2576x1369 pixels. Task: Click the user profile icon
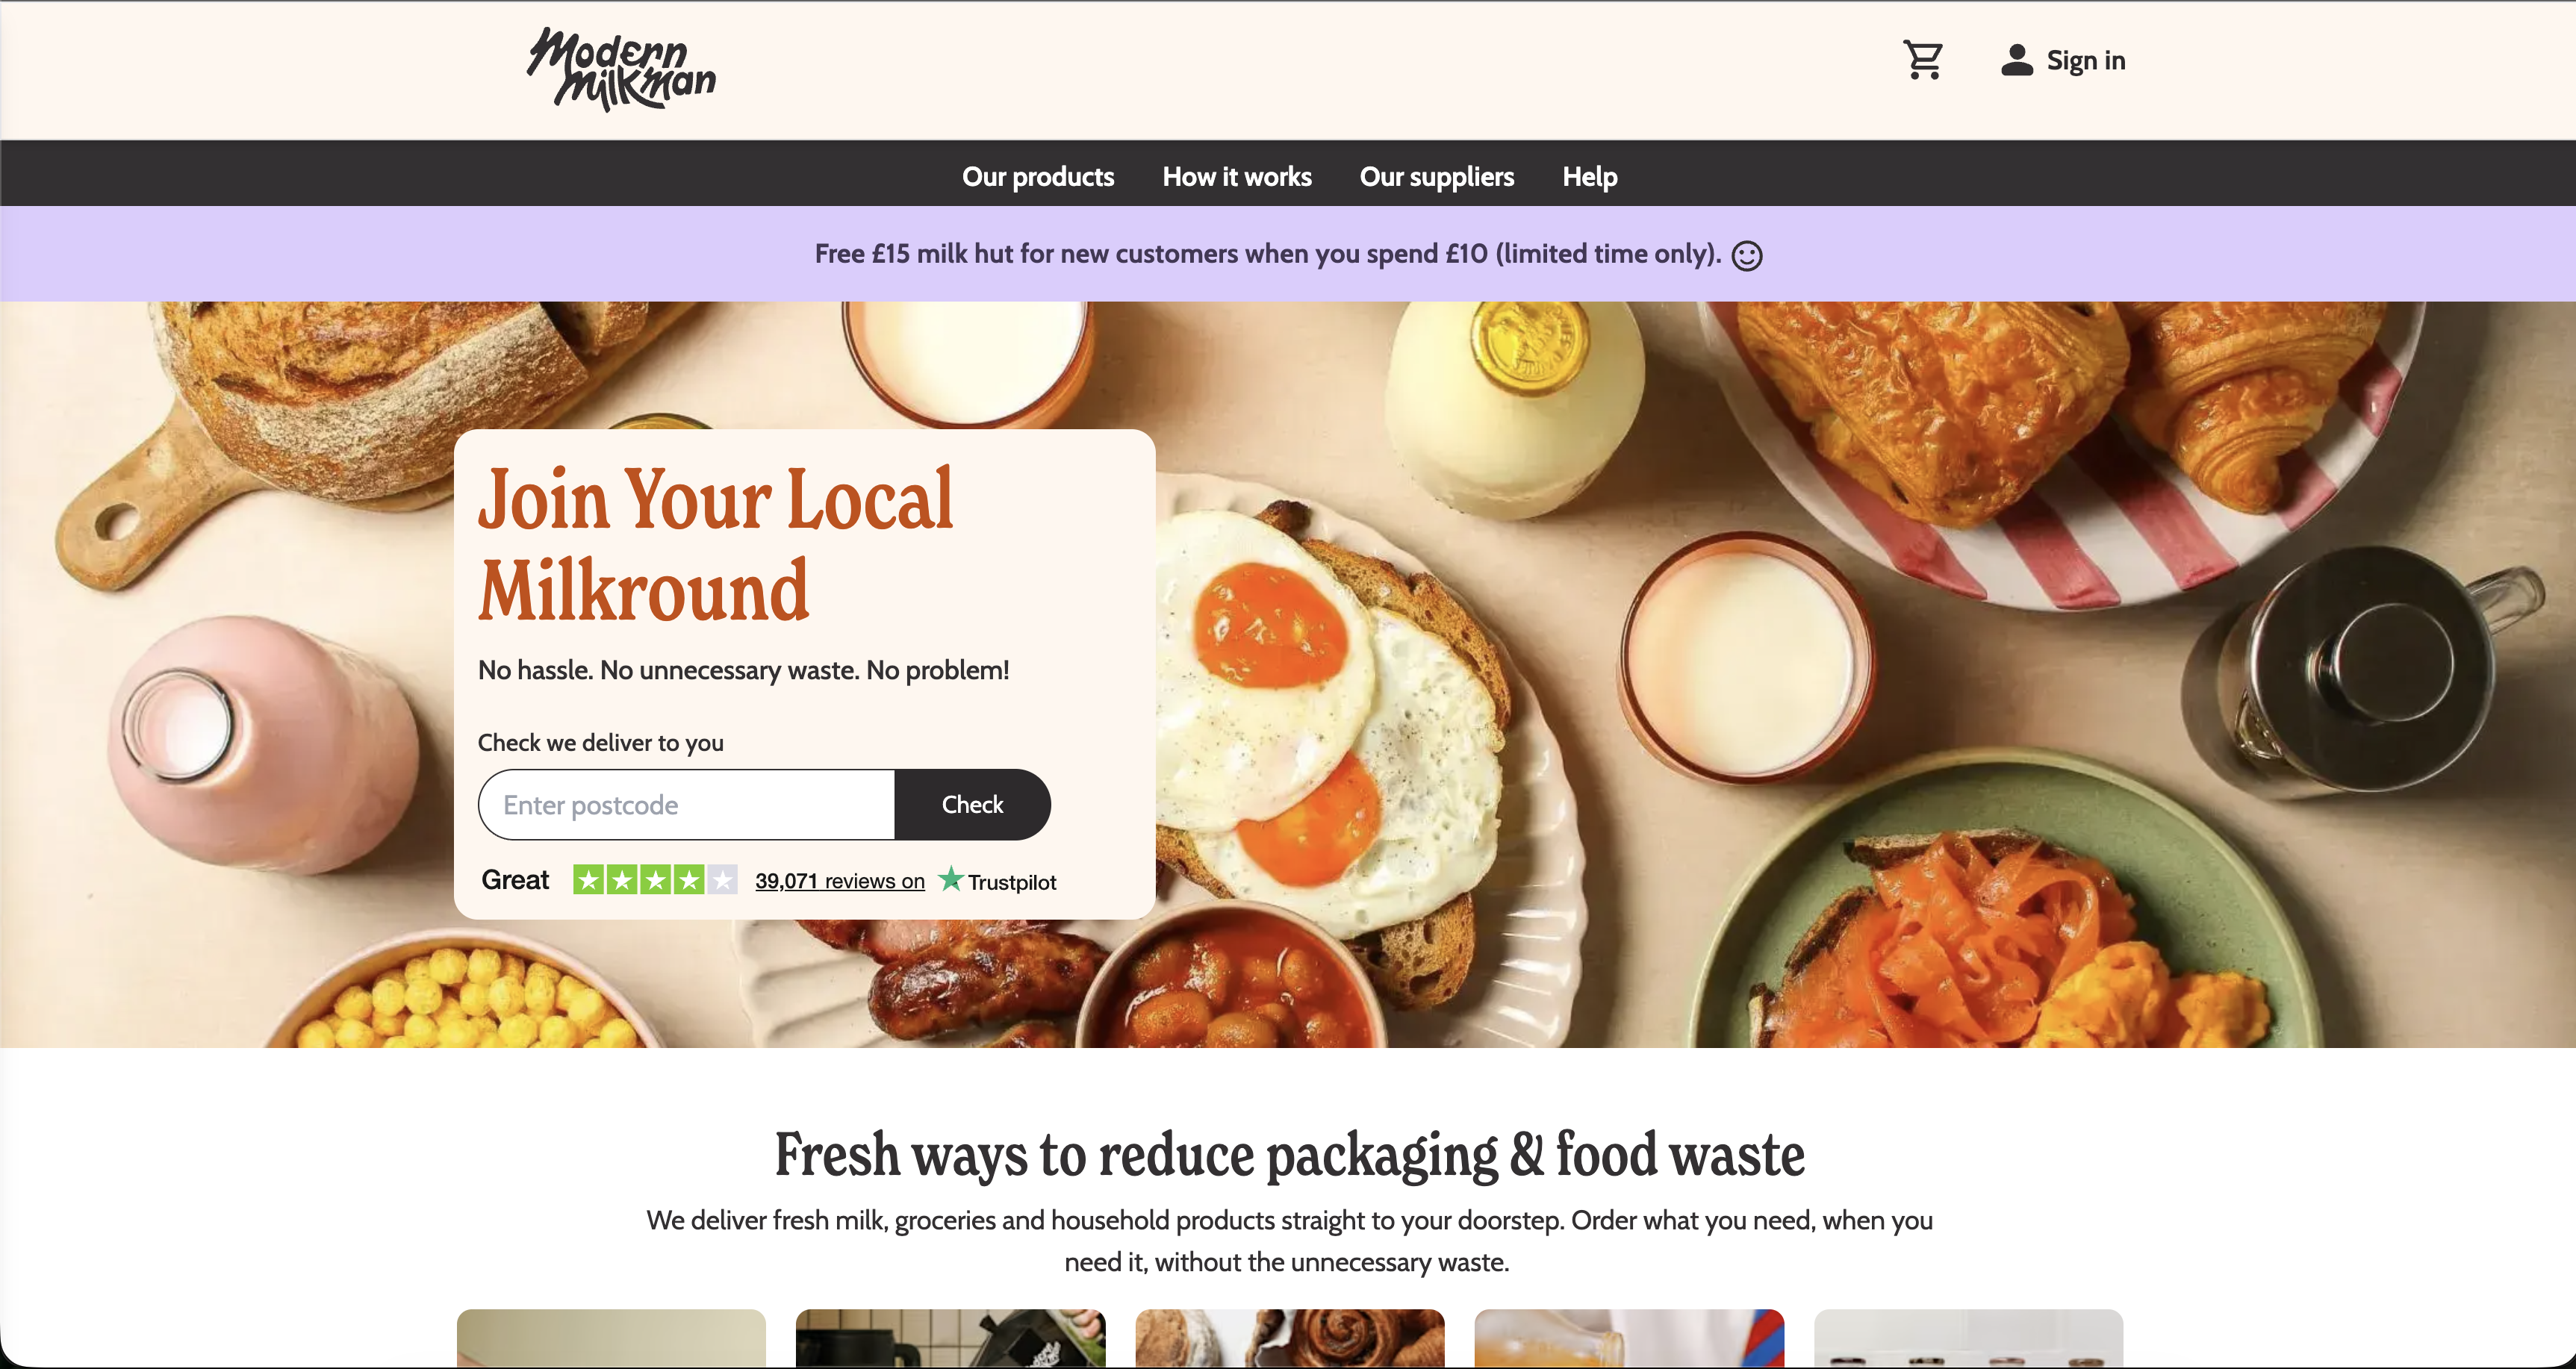pos(2016,60)
